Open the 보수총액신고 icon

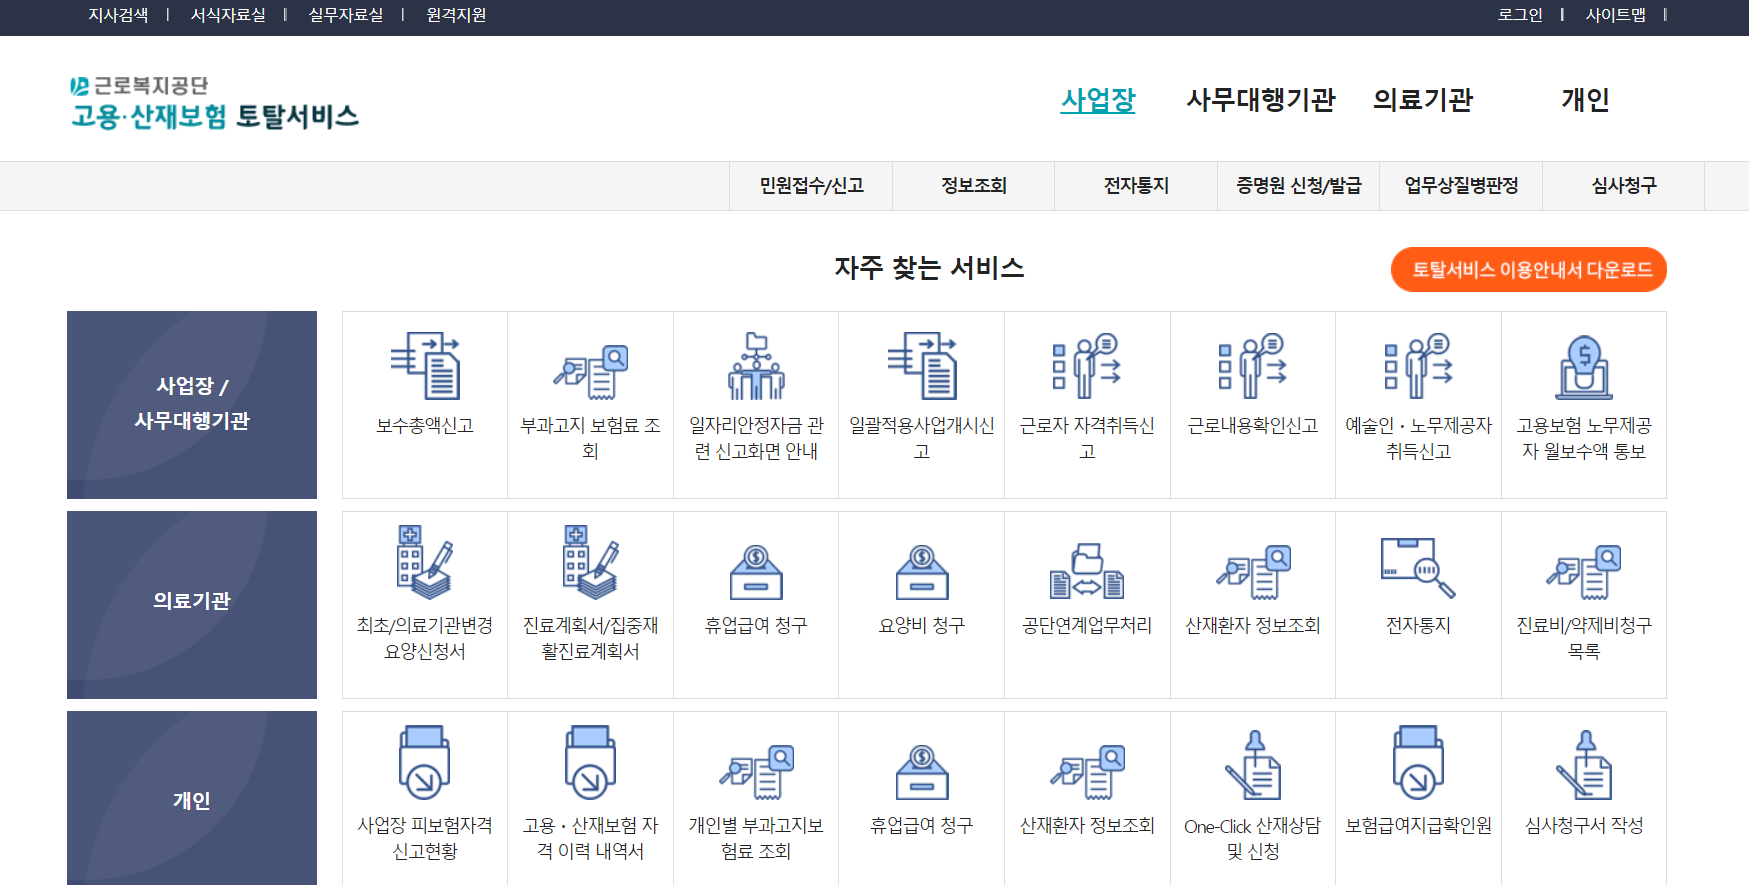[x=425, y=366]
